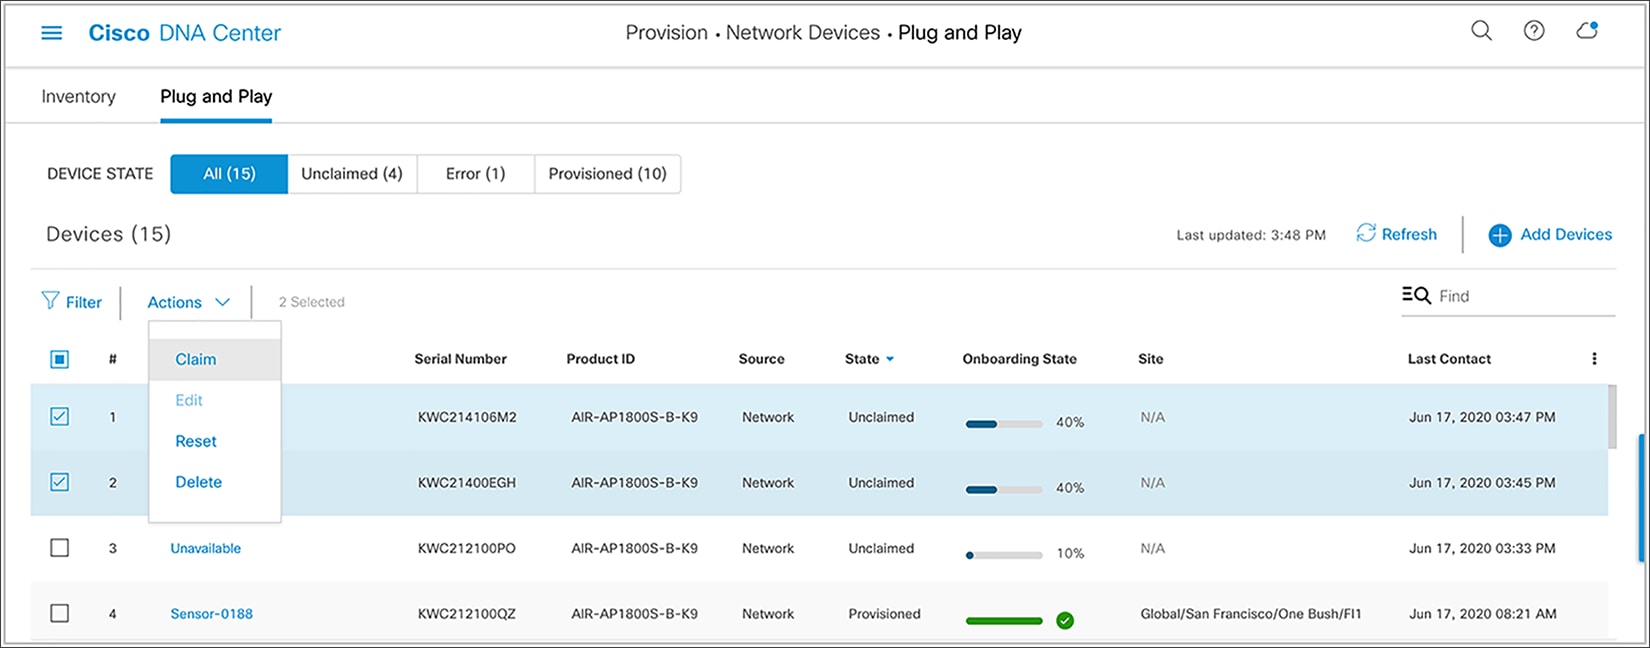Click last contact Jun 17, 2020 08:21 AM
This screenshot has height=648, width=1650.
1483,614
